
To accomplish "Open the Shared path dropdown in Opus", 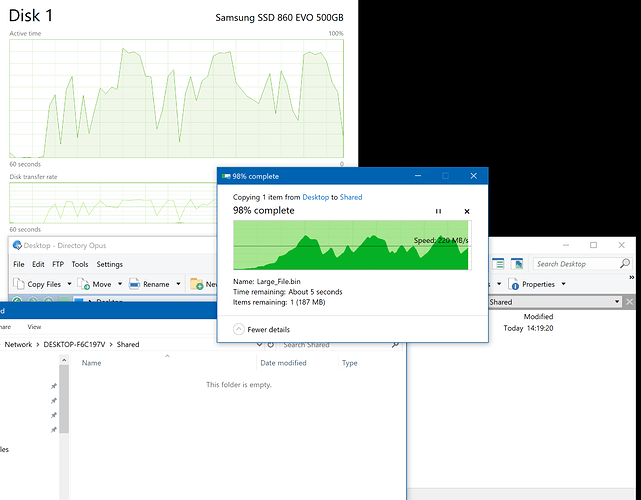I will (617, 302).
